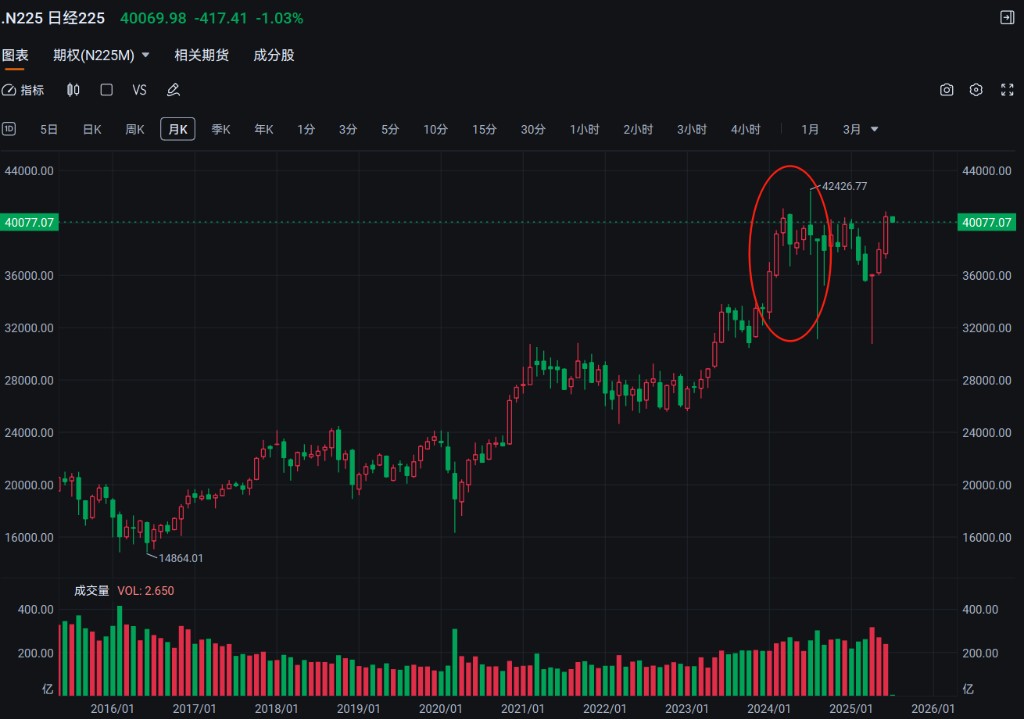Open chart settings hexagon icon
The width and height of the screenshot is (1024, 719).
pos(976,90)
